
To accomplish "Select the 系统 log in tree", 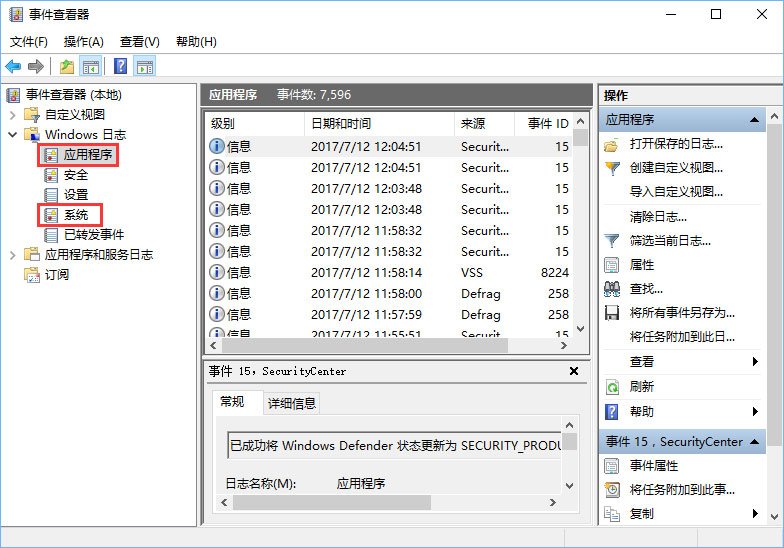I will pos(76,215).
